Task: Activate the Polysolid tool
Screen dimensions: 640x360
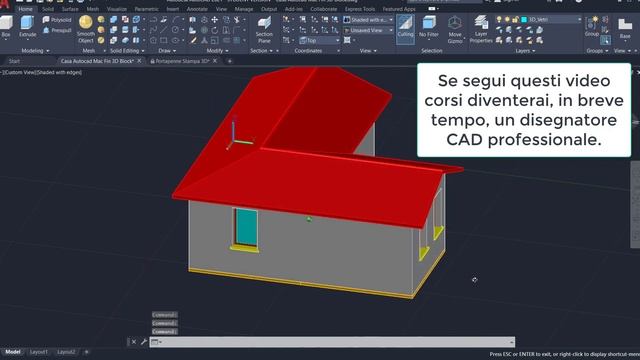Action: point(57,20)
